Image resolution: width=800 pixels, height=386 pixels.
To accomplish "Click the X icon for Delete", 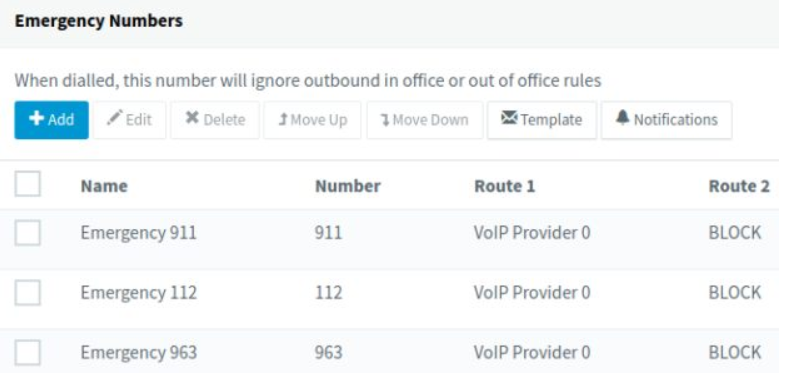I will [x=192, y=118].
